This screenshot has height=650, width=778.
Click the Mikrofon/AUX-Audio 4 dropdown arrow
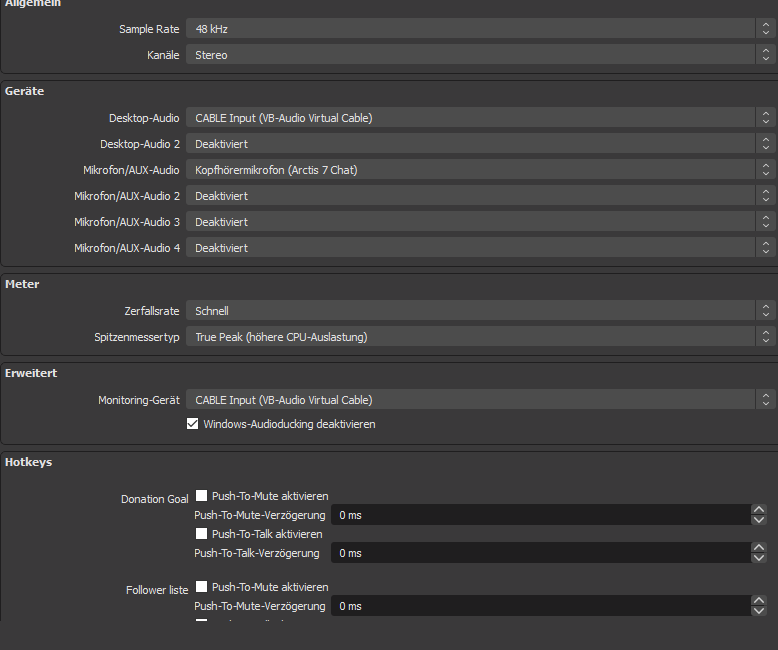(x=765, y=248)
